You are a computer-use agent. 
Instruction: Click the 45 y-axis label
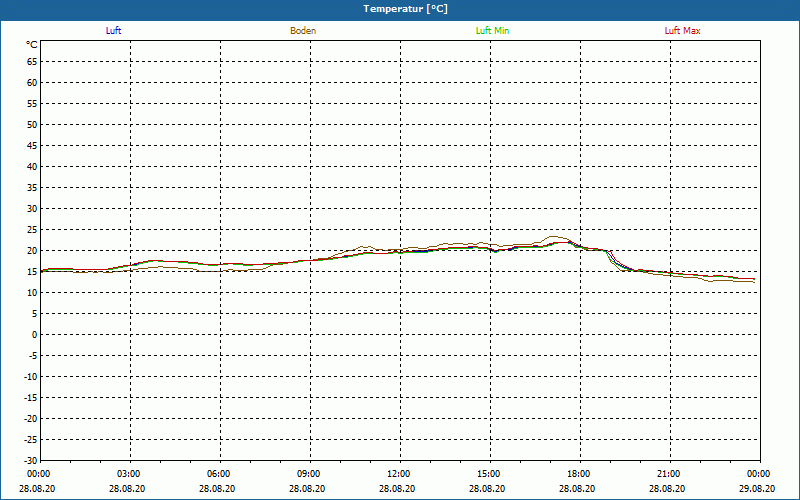coord(32,146)
